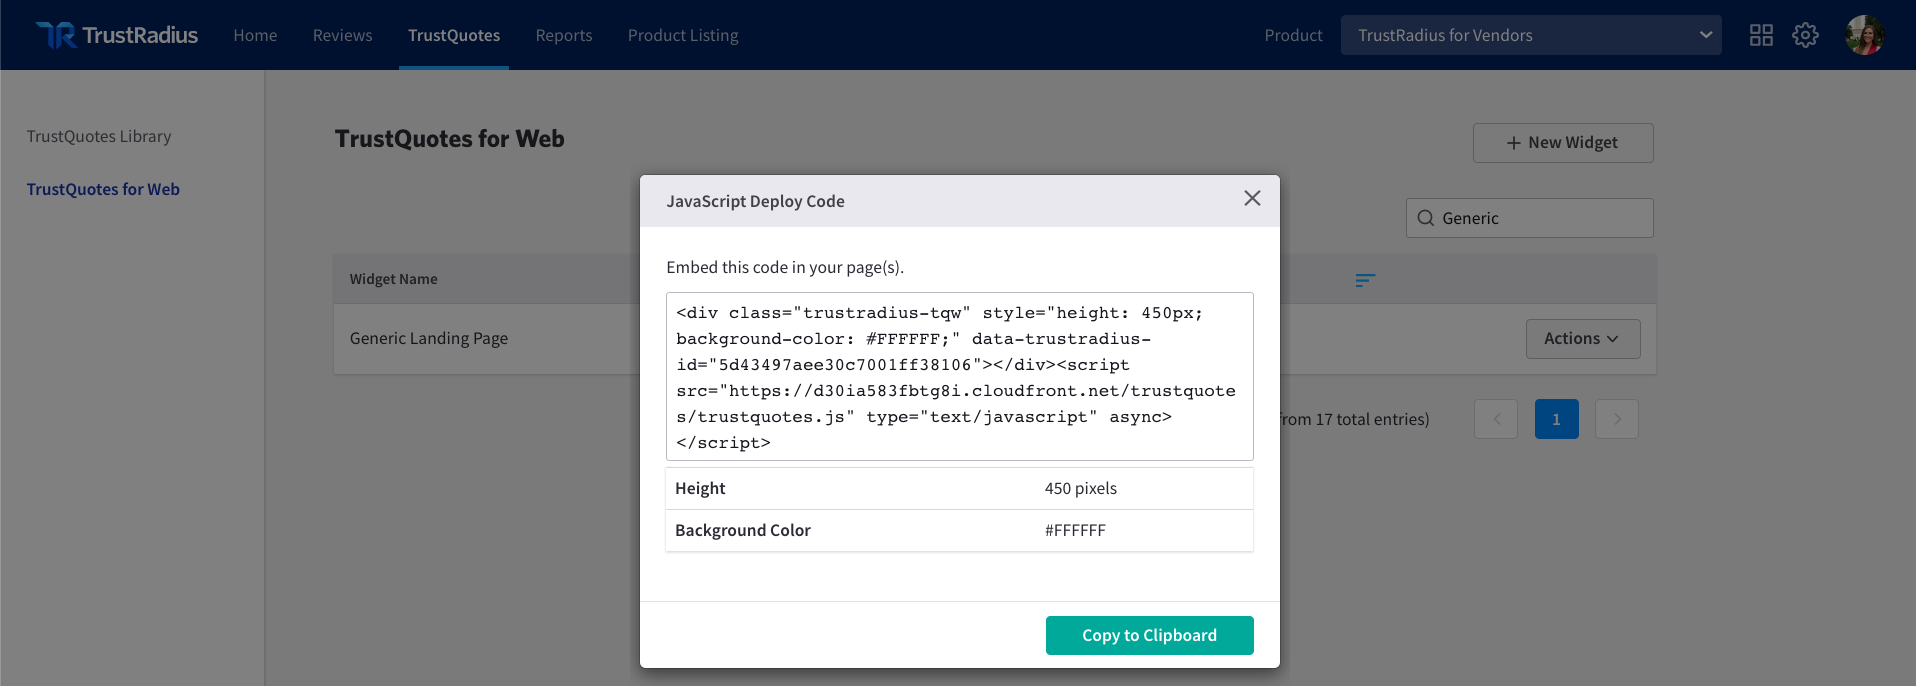Open the Product Listing tab
Screen dimensions: 1916x686
point(683,35)
